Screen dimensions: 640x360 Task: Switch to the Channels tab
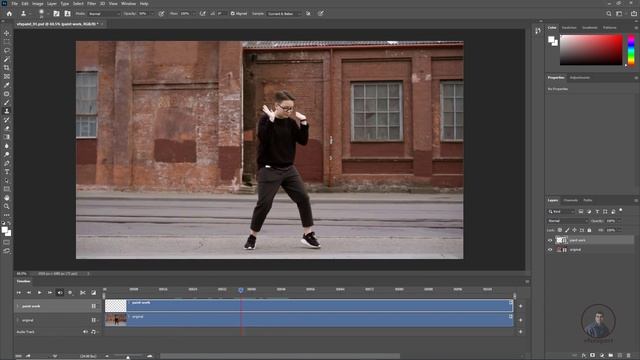coord(570,200)
